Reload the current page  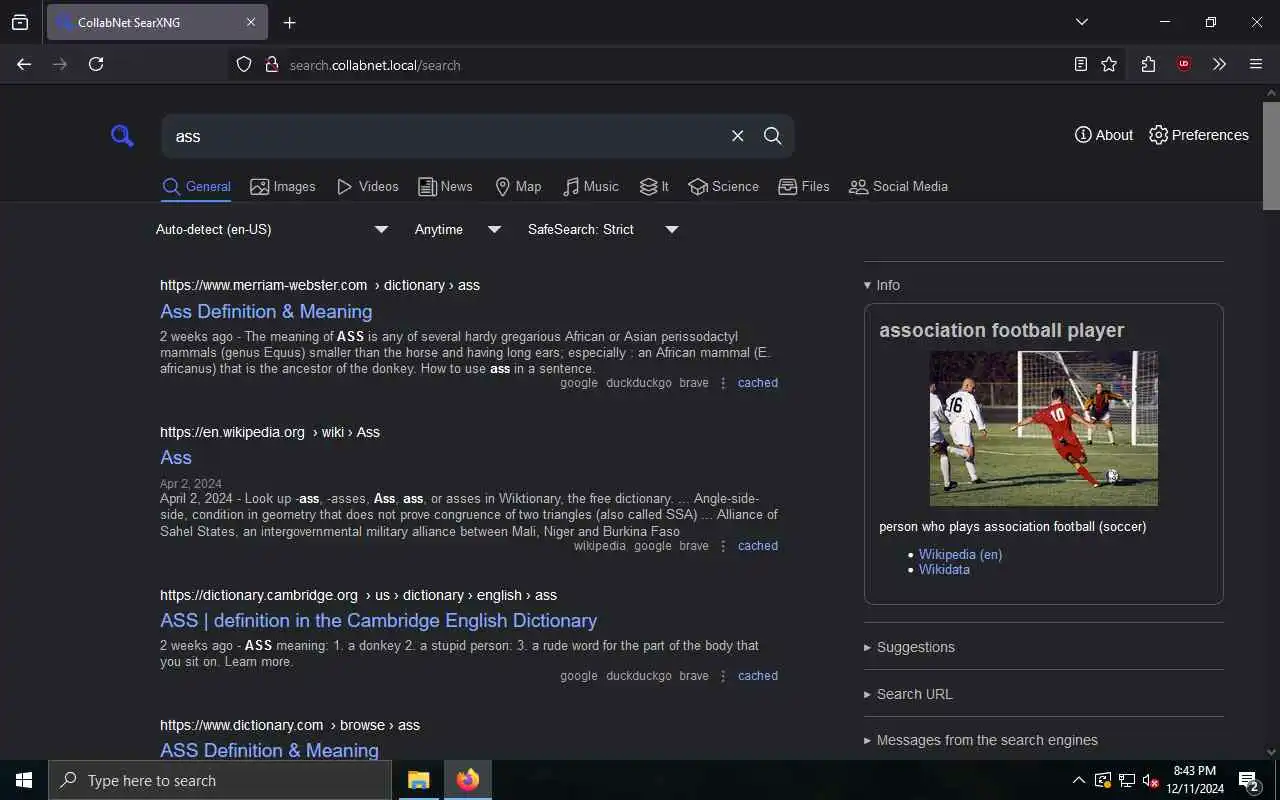click(x=96, y=64)
